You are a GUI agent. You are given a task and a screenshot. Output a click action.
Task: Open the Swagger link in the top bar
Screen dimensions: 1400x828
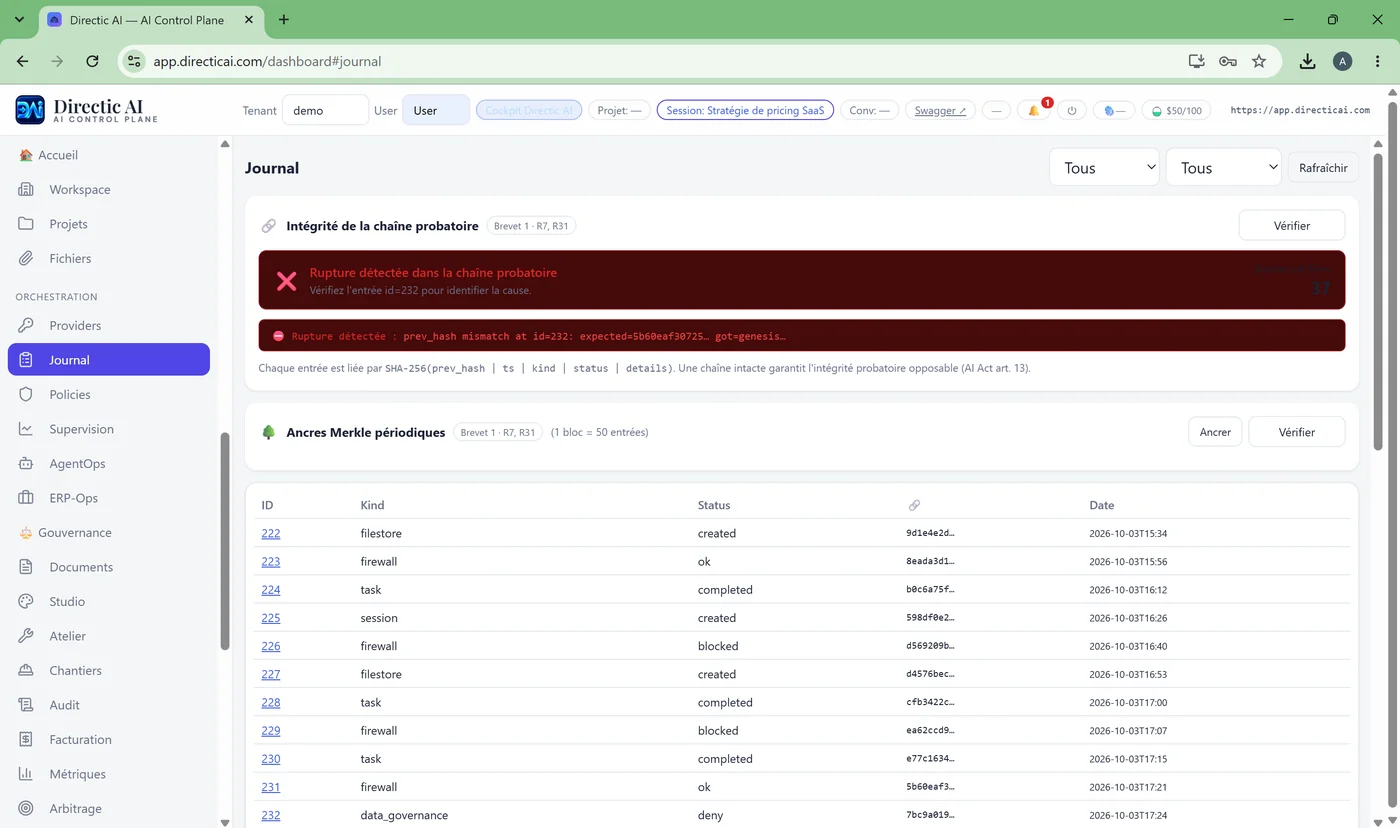tap(940, 110)
